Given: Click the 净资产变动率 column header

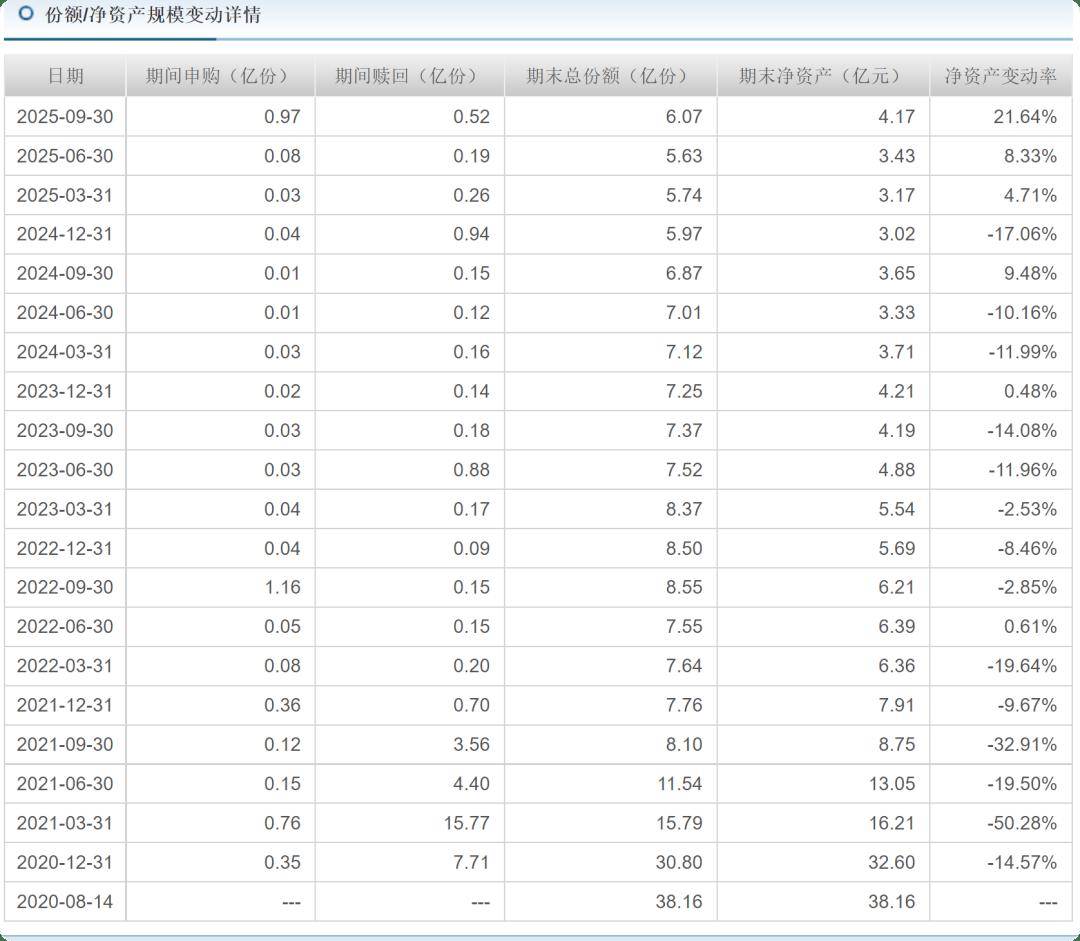Looking at the screenshot, I should [x=1000, y=77].
